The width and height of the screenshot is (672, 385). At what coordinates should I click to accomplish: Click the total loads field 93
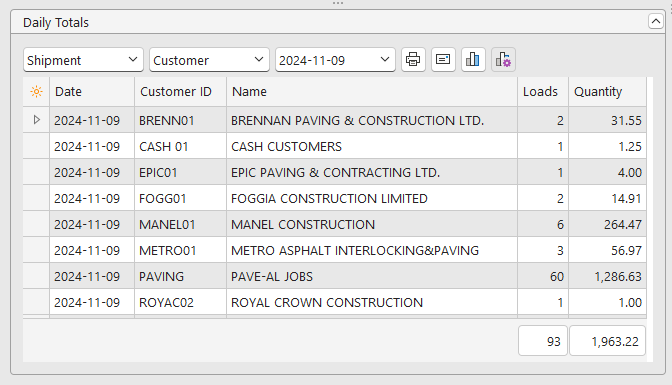pyautogui.click(x=543, y=341)
